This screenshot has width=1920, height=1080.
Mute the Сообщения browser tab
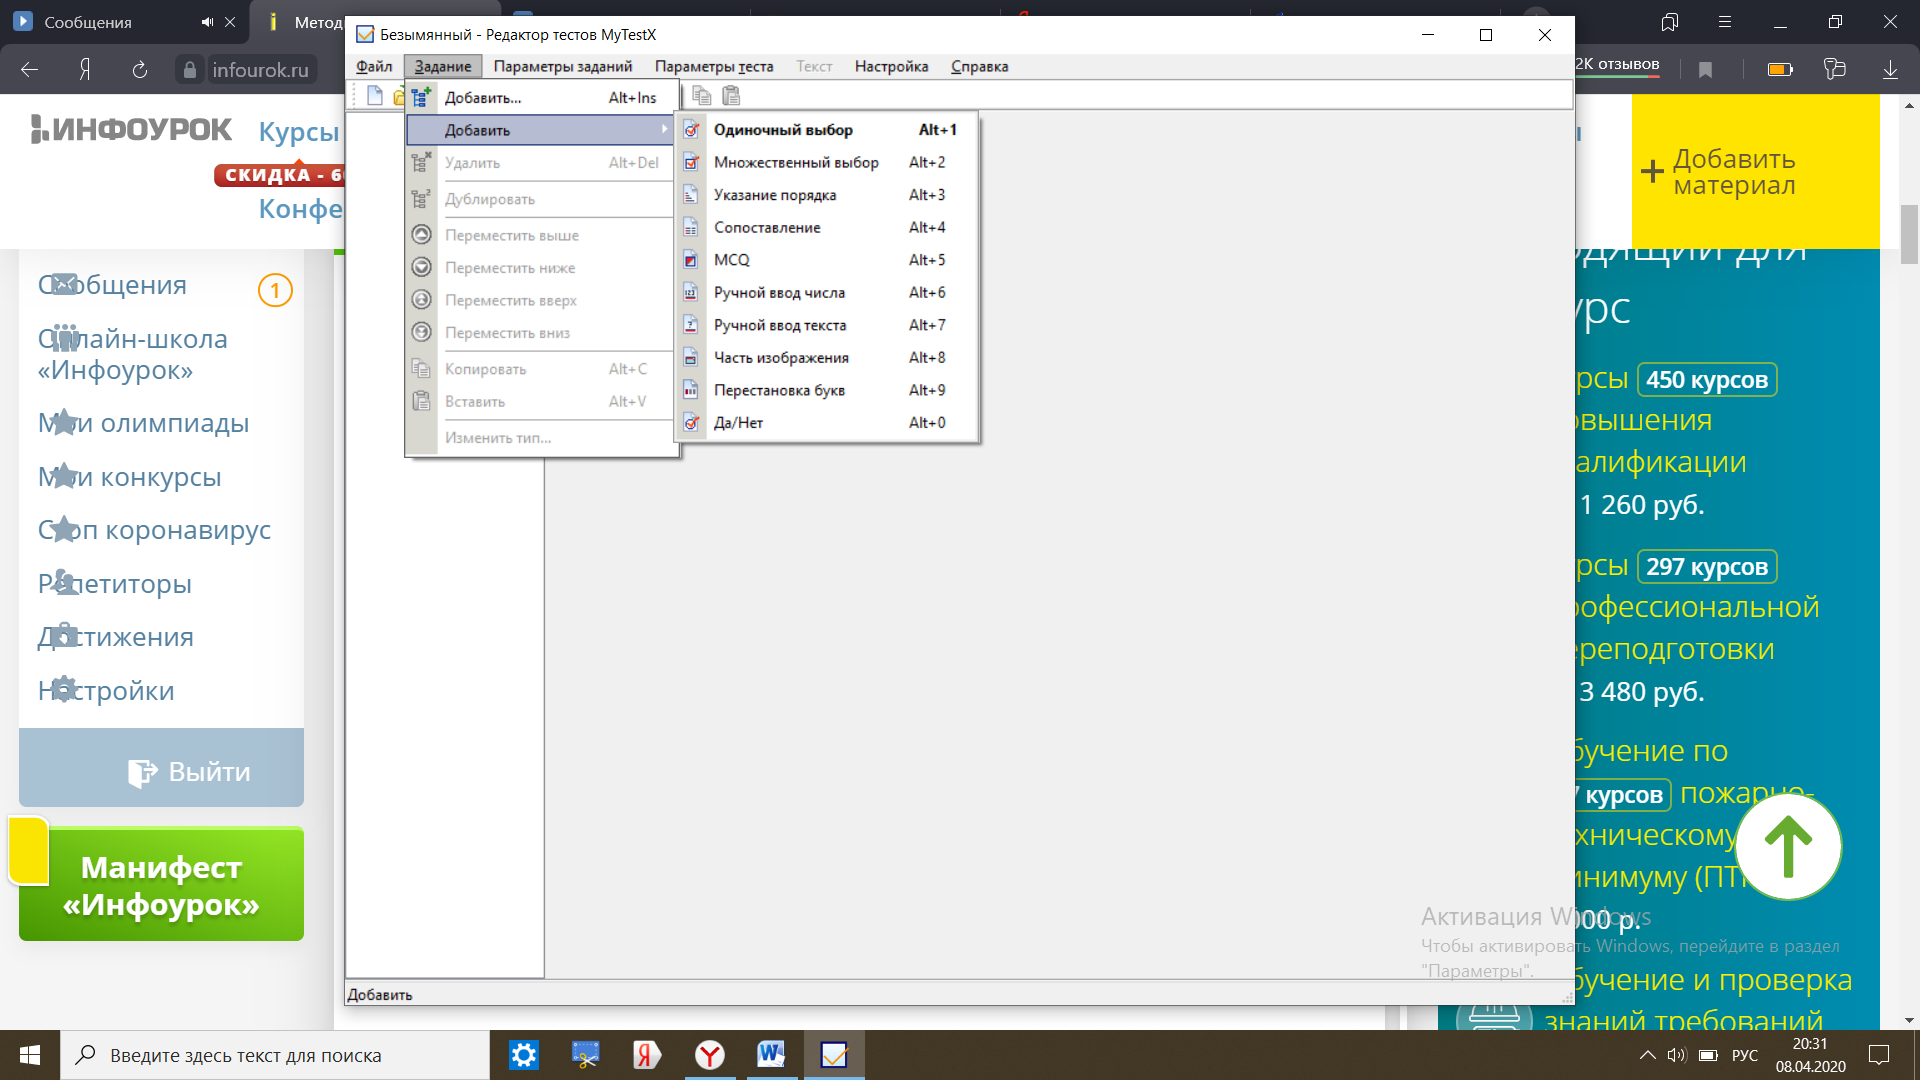tap(206, 22)
